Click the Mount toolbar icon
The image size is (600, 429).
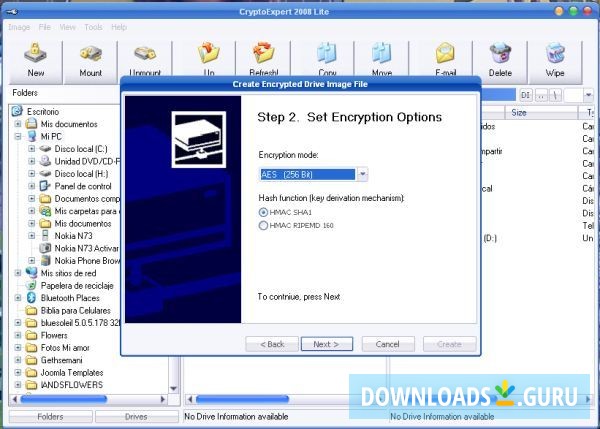[91, 61]
